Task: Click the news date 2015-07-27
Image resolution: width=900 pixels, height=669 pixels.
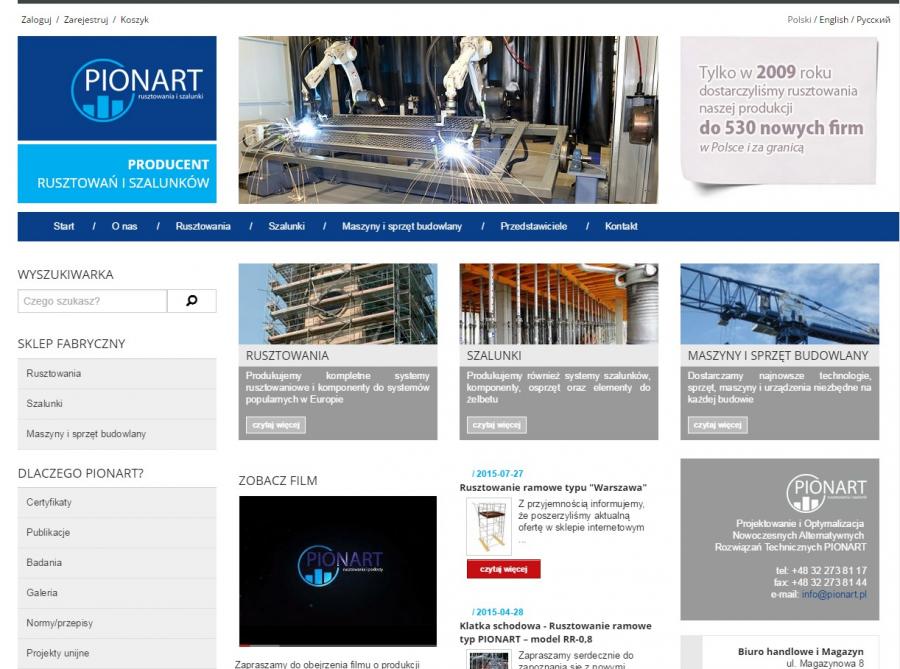Action: click(498, 474)
